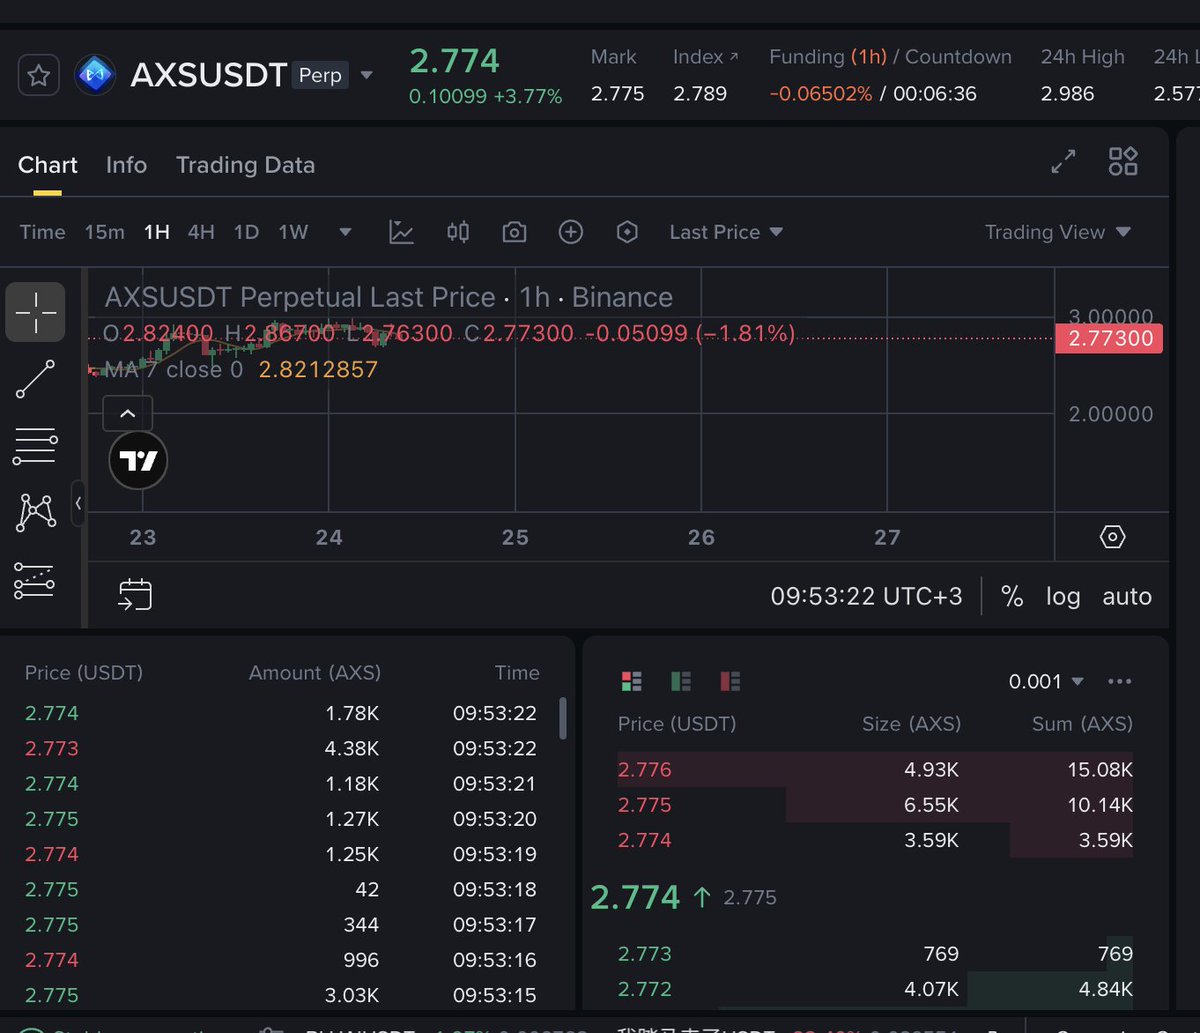Click bid price 2.773 with size 769
The width and height of the screenshot is (1200, 1033).
coord(645,954)
